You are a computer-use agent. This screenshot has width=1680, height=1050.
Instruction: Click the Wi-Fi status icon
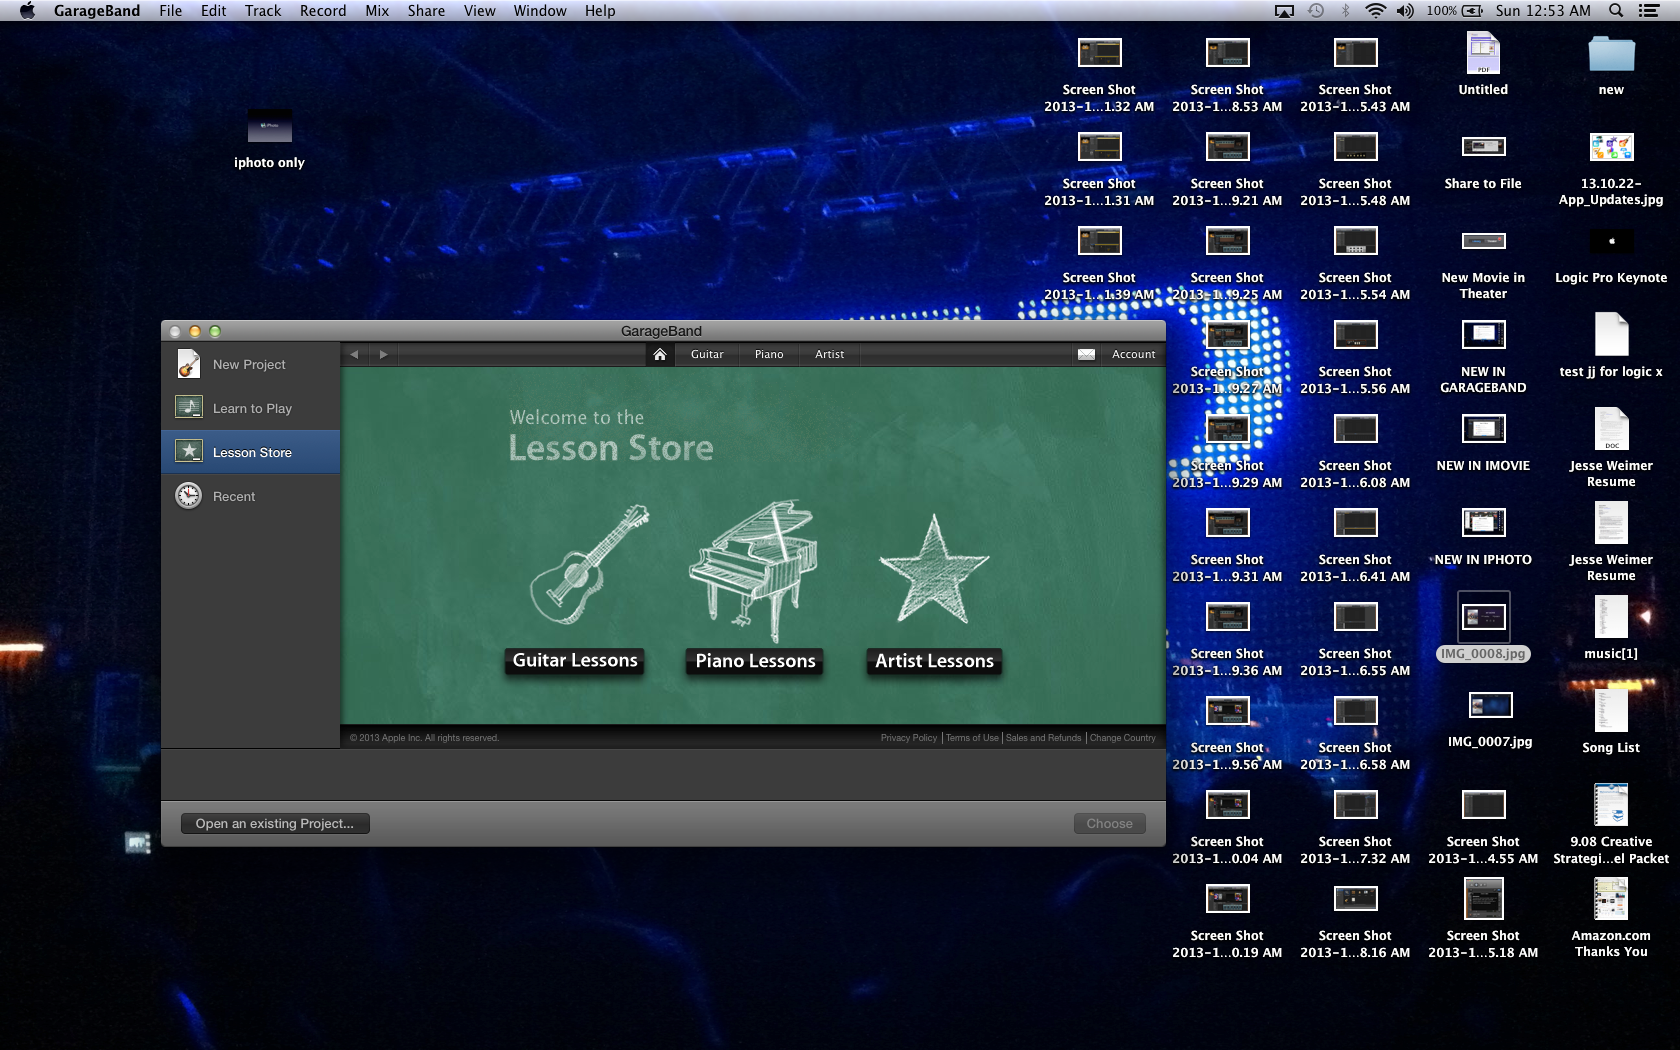point(1376,11)
